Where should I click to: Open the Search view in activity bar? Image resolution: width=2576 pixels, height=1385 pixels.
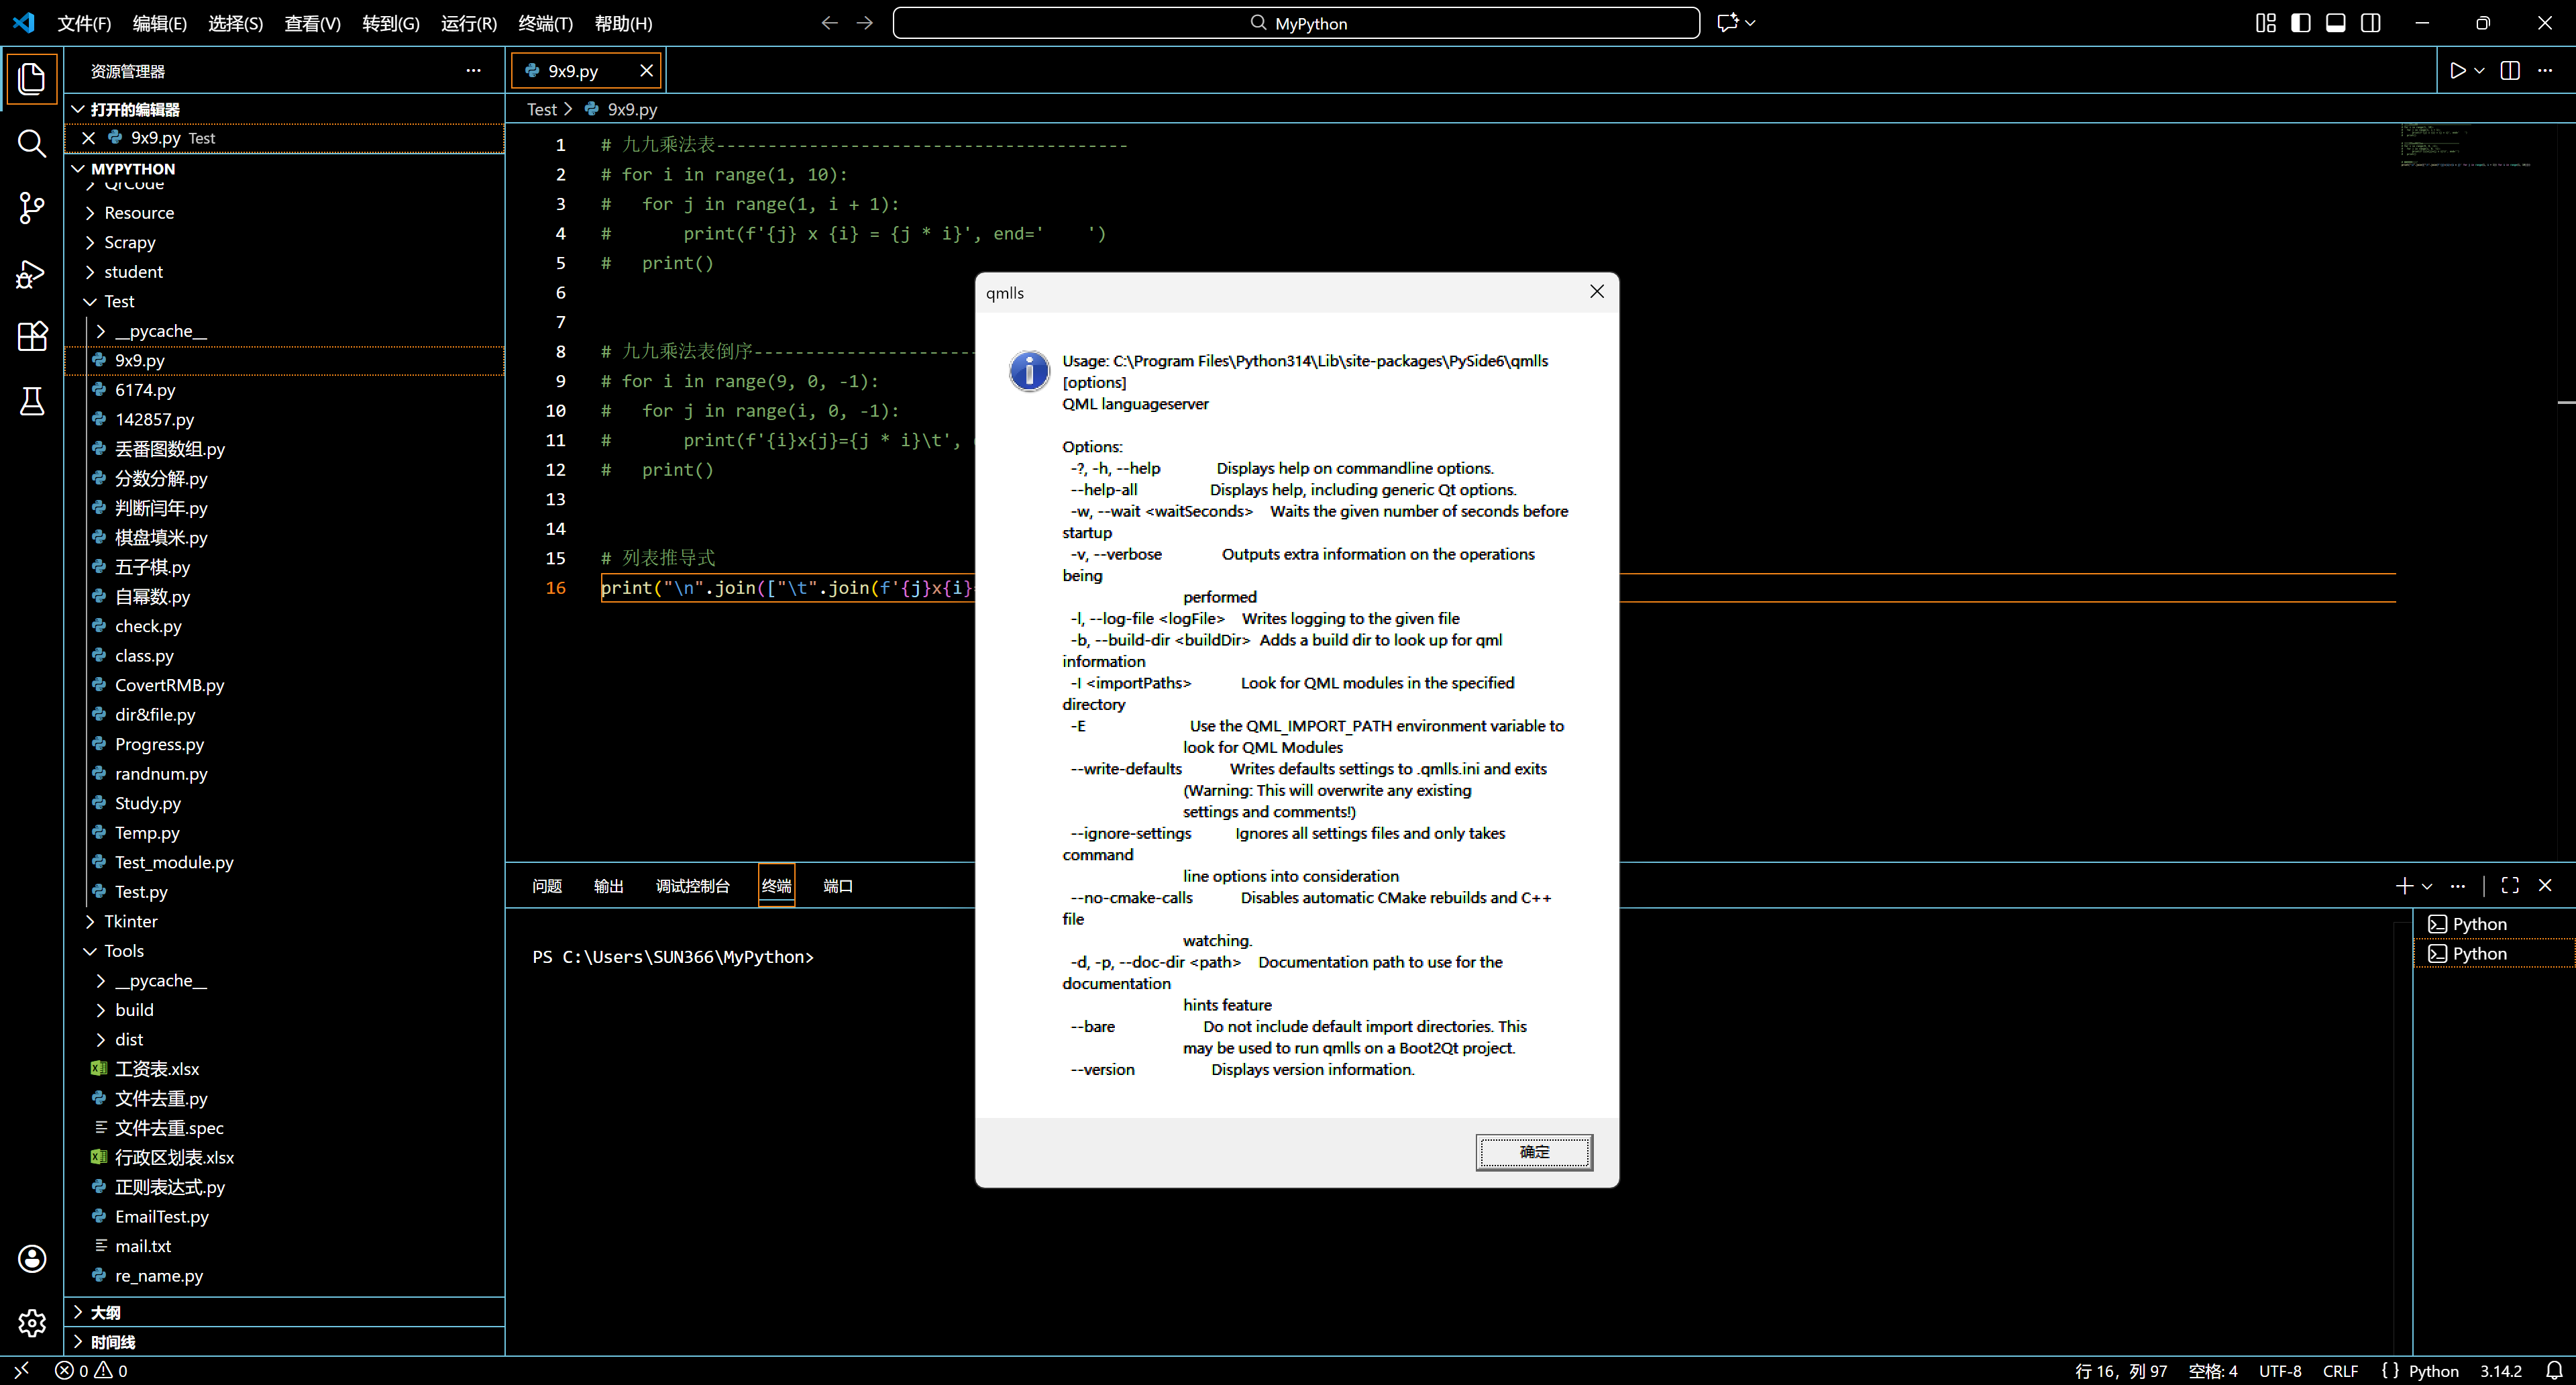(32, 143)
